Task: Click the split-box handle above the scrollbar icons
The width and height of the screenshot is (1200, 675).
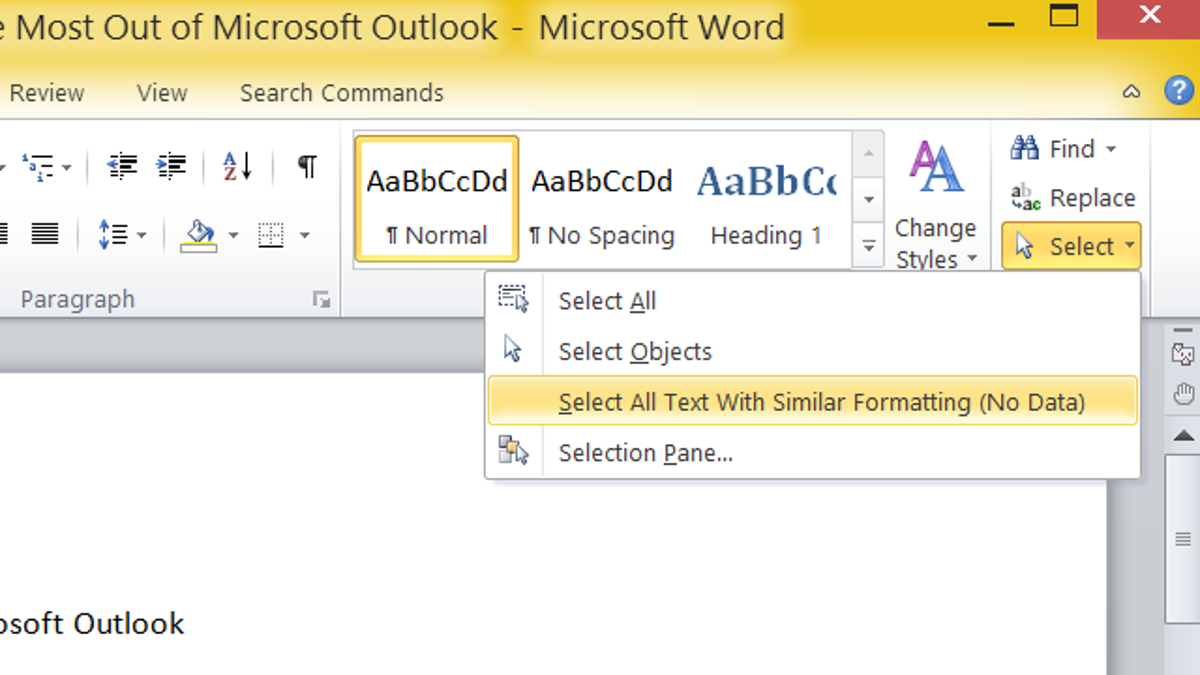Action: pos(1185,330)
